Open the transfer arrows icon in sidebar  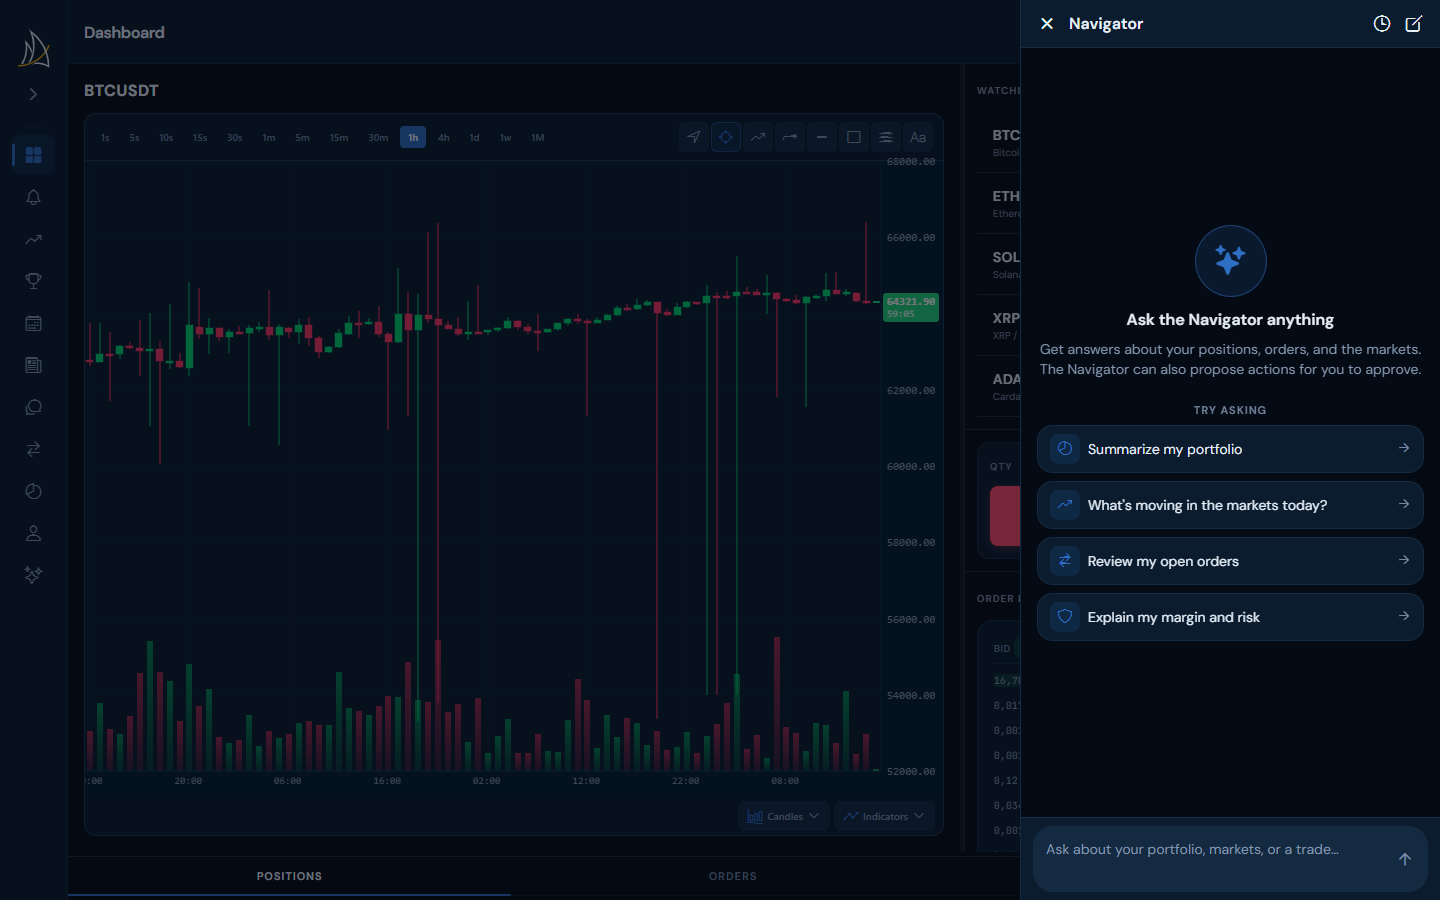click(x=33, y=449)
